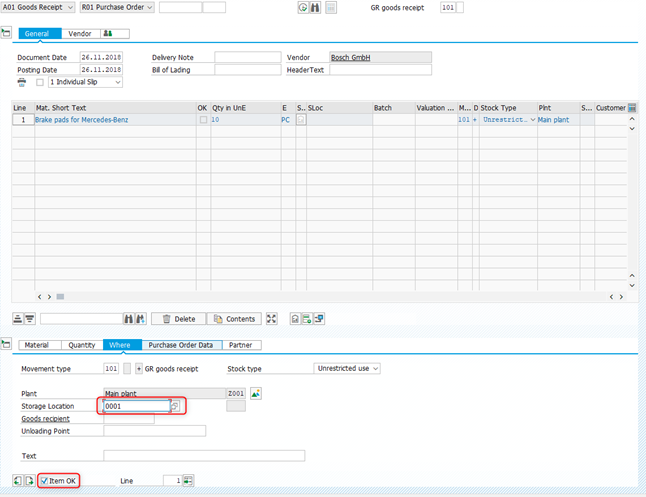The width and height of the screenshot is (646, 497).
Task: Tick the OK checkbox in Brake pads row
Action: [x=203, y=120]
